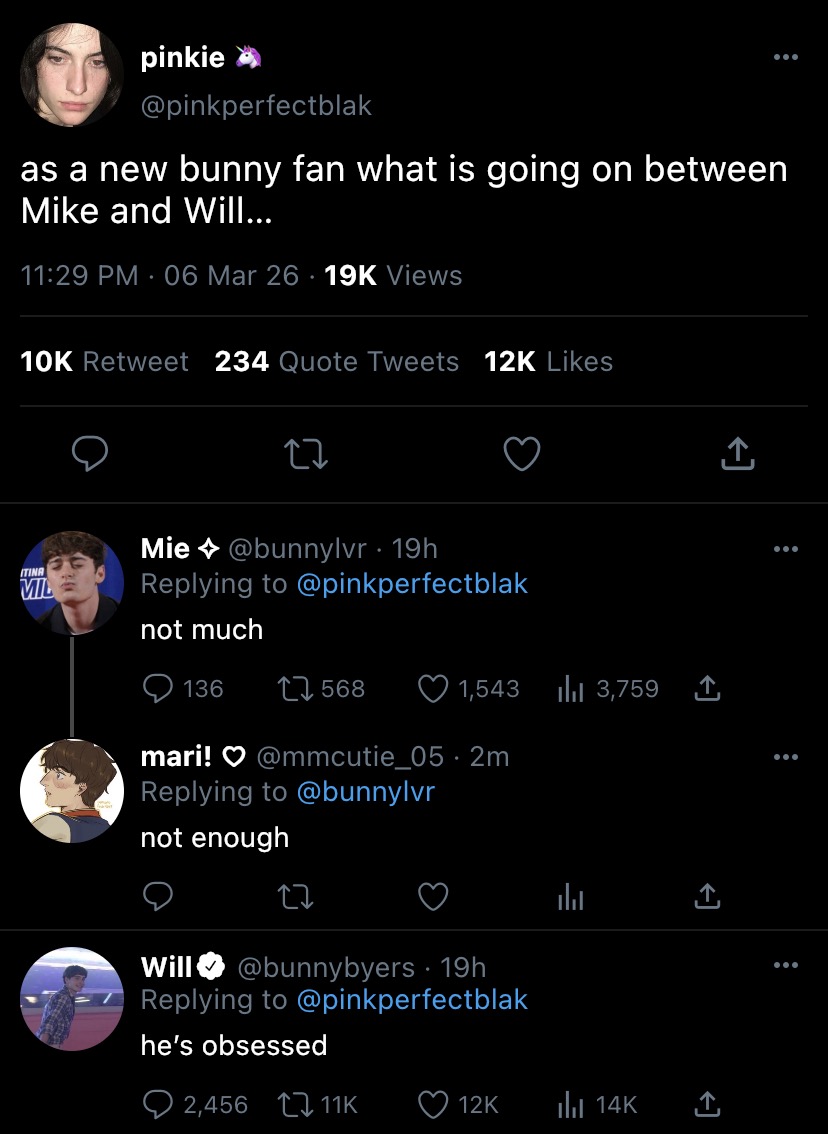View analytics for mari's reply
828x1134 pixels.
coord(568,898)
